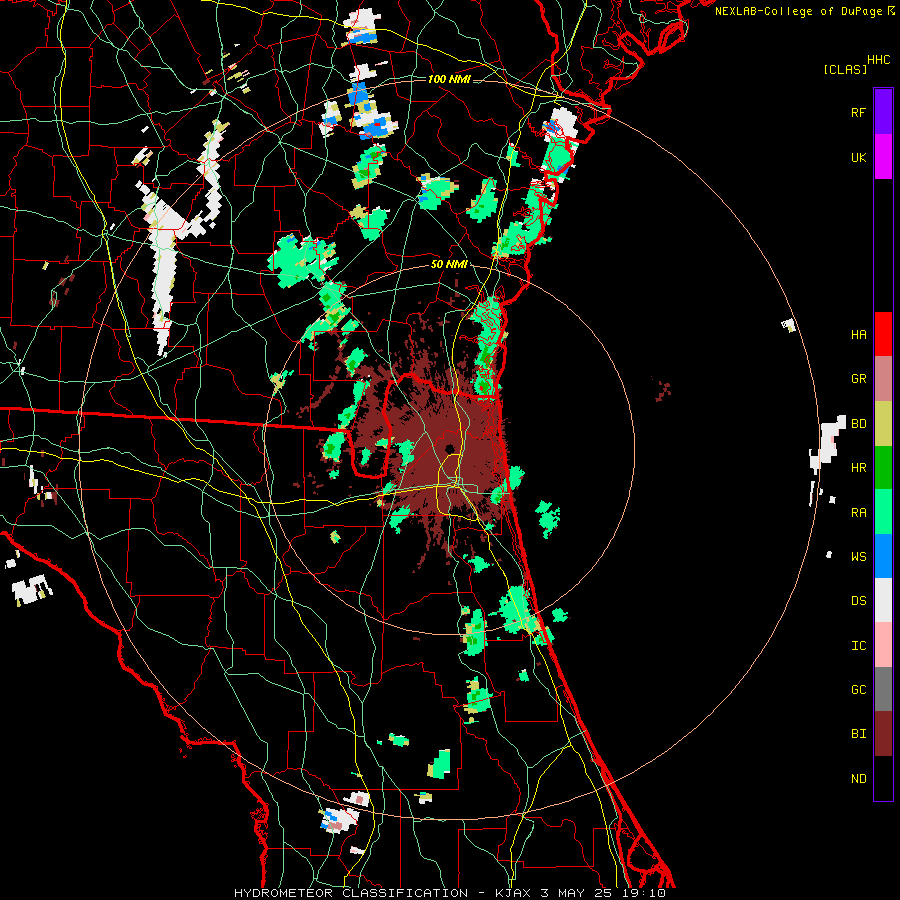This screenshot has width=900, height=900.
Task: Click the RF purple legend swatch
Action: point(883,112)
